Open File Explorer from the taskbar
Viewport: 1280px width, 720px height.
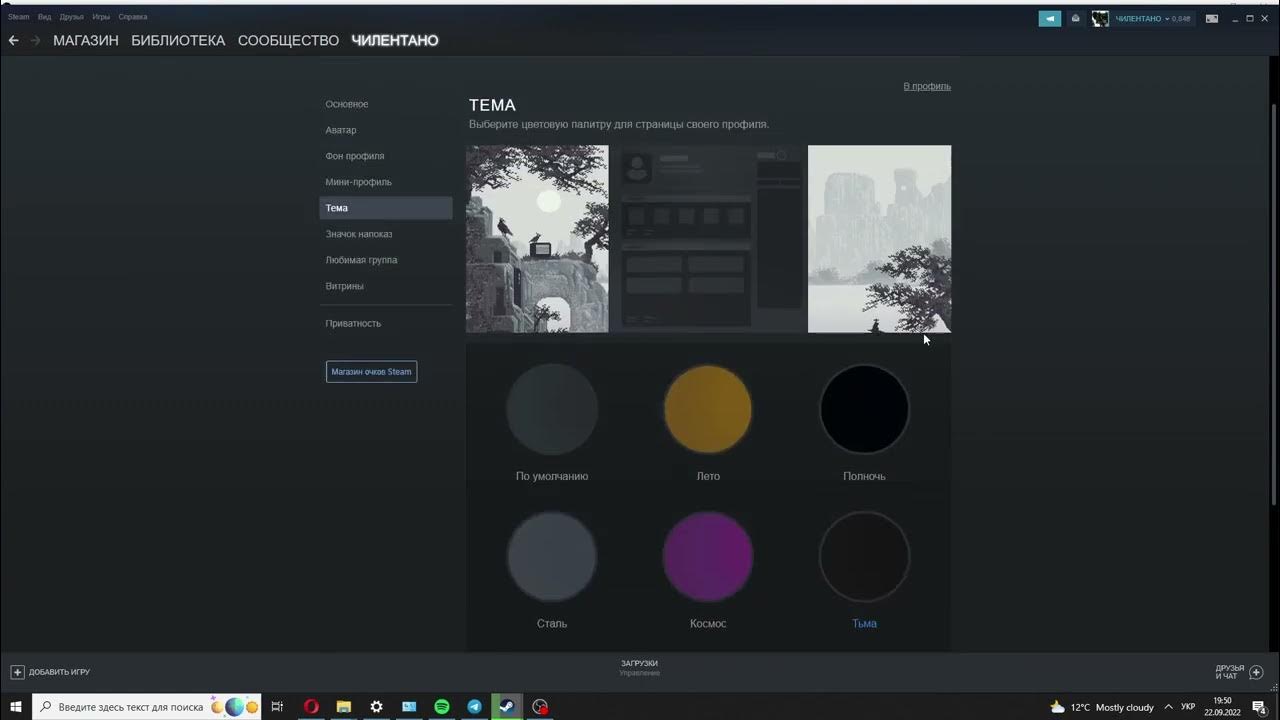tap(343, 707)
